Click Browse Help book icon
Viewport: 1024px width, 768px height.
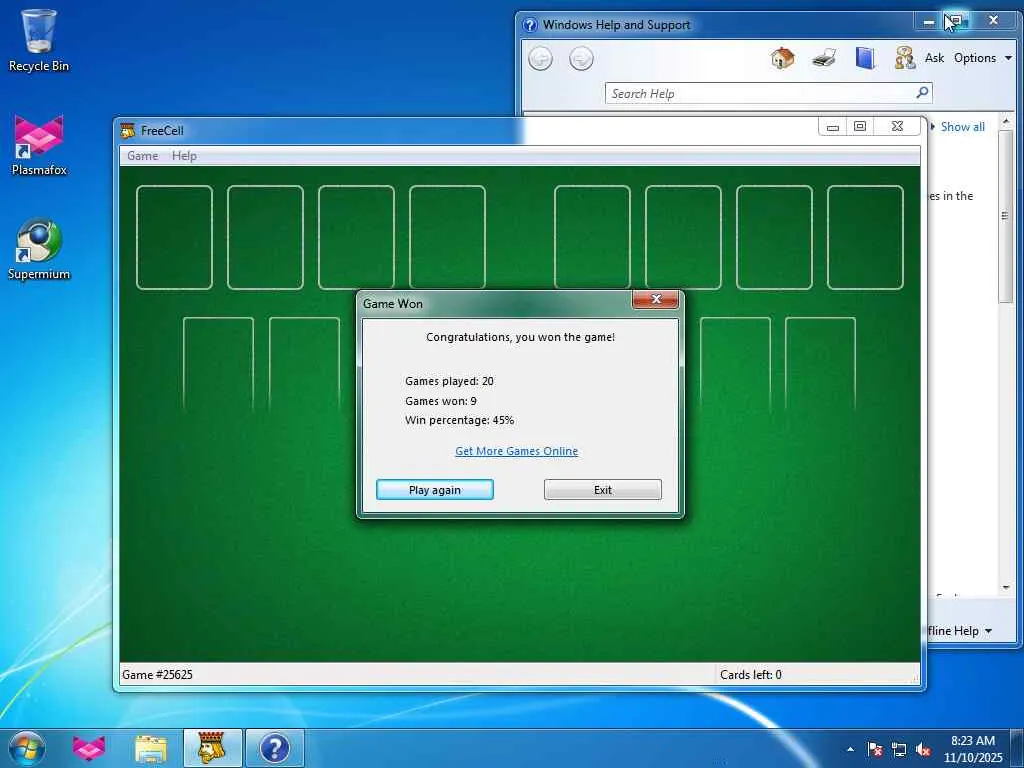[865, 58]
